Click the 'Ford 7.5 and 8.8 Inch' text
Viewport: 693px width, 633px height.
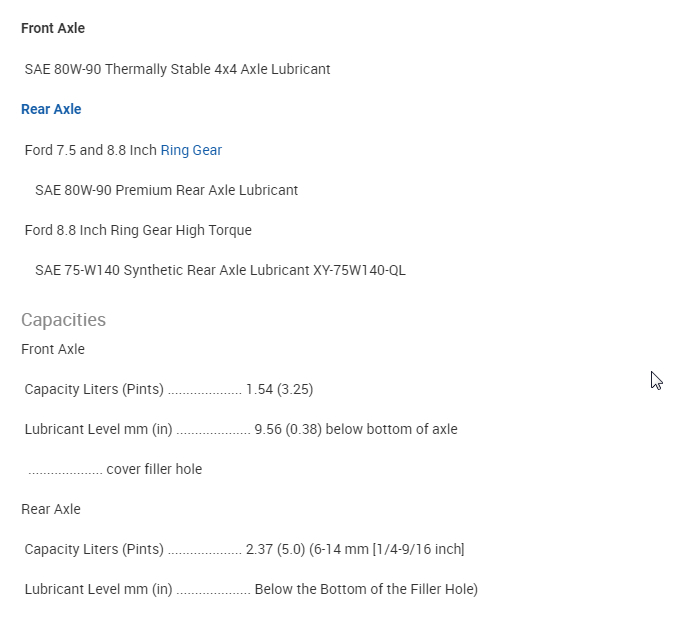[90, 150]
